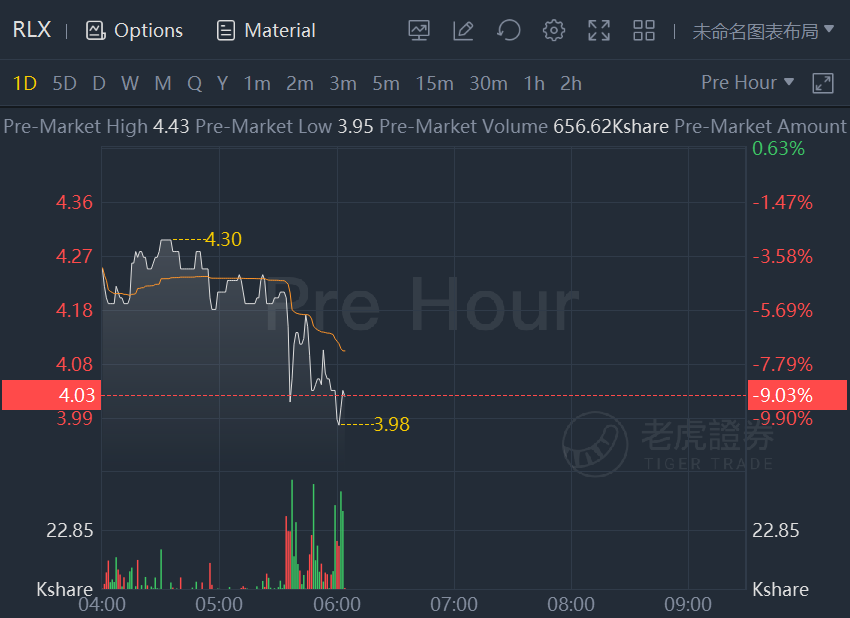The height and width of the screenshot is (618, 850).
Task: Click the refresh chart icon
Action: tap(508, 30)
